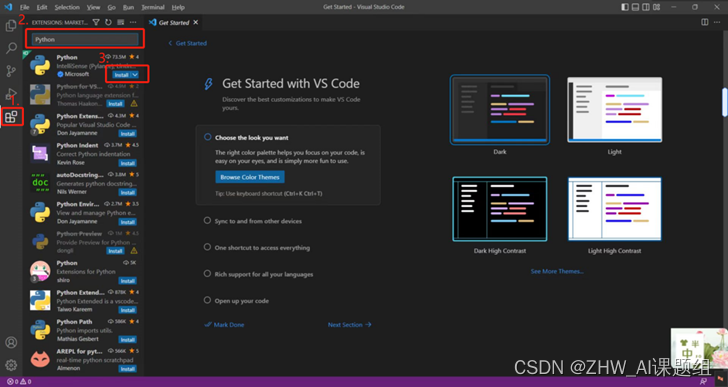
Task: Open the Install dropdown arrow for Python
Action: point(135,75)
